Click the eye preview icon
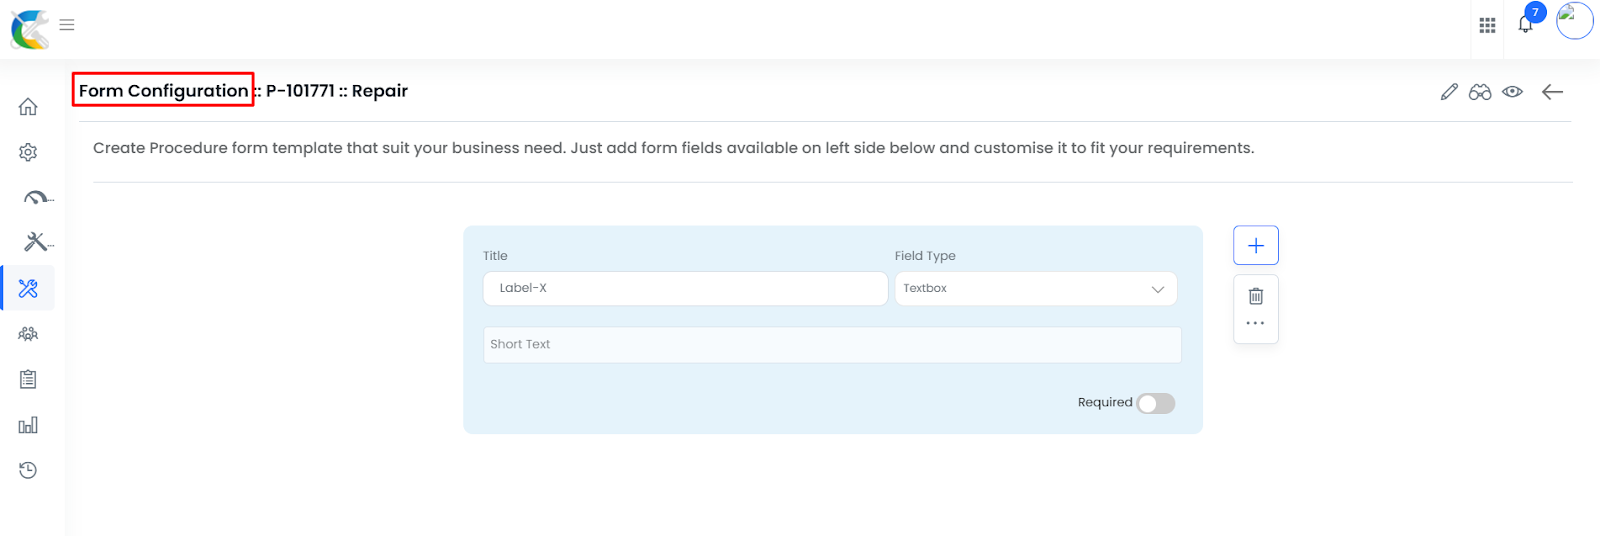Viewport: 1600px width, 536px height. point(1512,92)
